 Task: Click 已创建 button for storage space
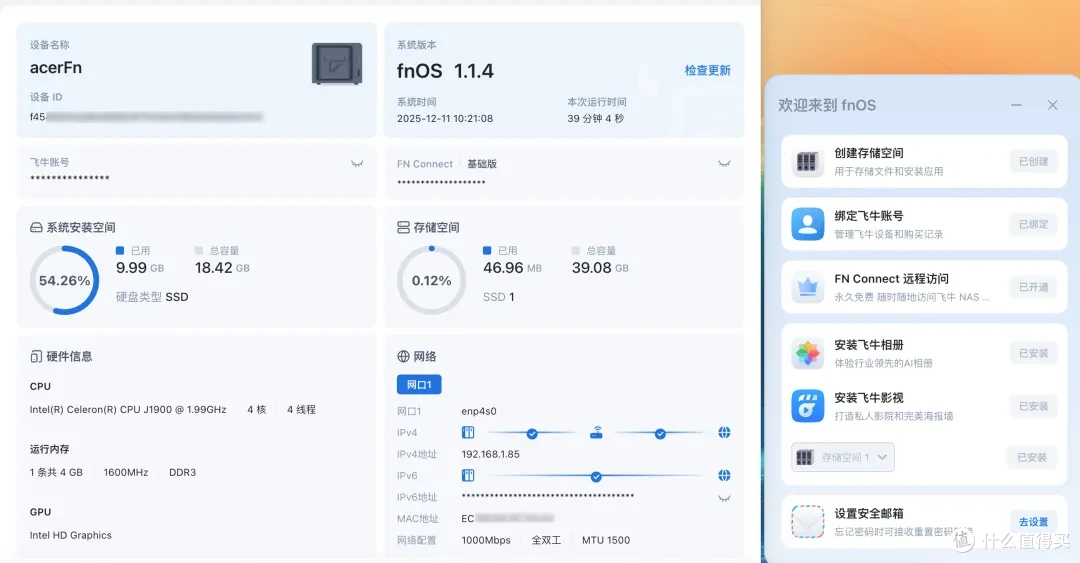coord(1033,161)
